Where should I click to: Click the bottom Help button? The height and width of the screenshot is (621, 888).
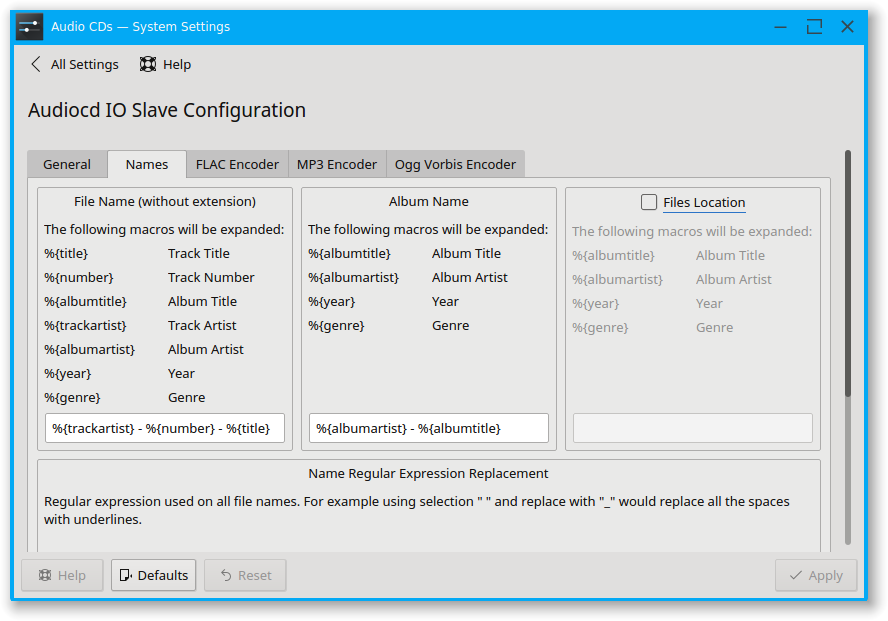62,575
